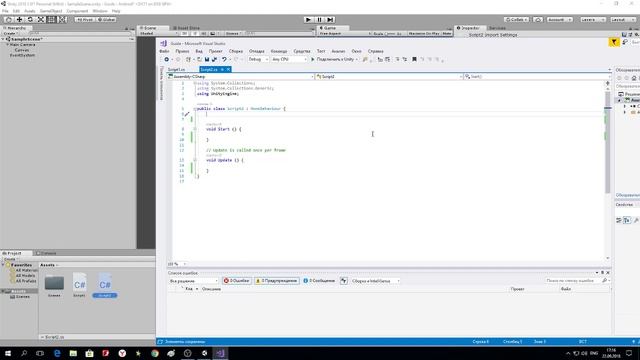Click the VS feedback flag icon
This screenshot has width=640, height=360.
614,42
